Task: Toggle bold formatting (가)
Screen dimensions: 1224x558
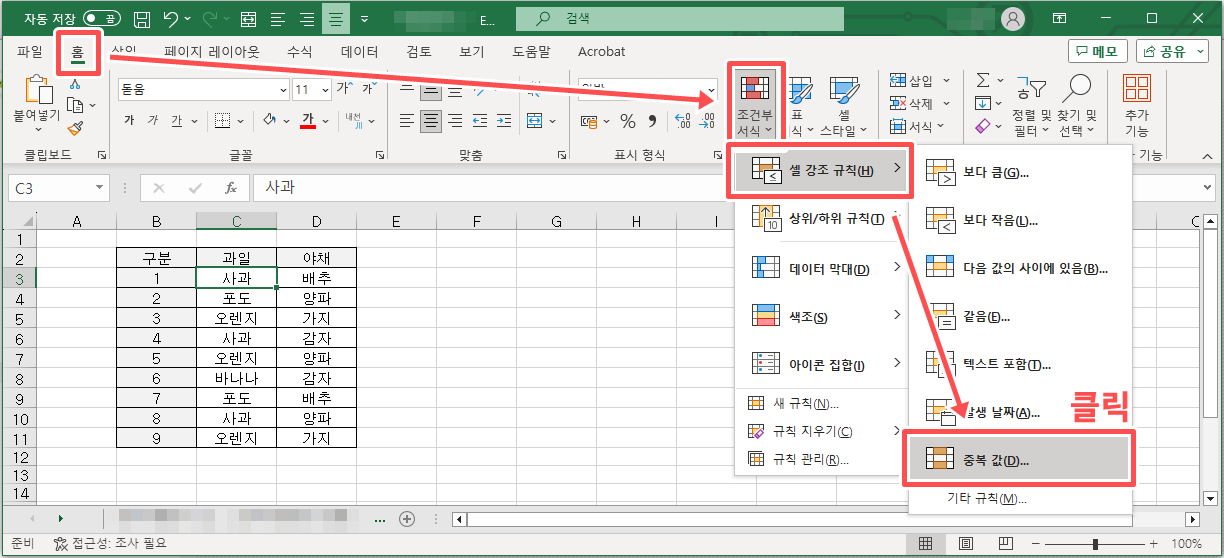Action: [x=129, y=120]
